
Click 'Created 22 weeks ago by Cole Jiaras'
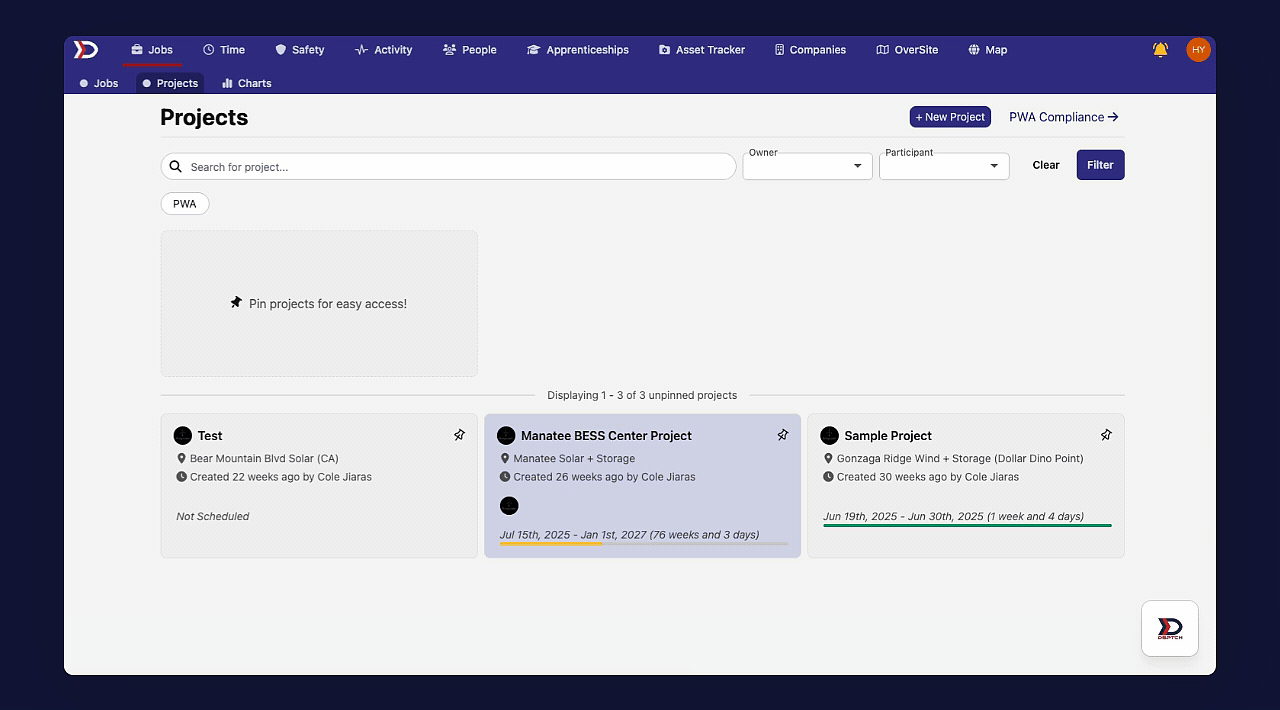pyautogui.click(x=281, y=477)
